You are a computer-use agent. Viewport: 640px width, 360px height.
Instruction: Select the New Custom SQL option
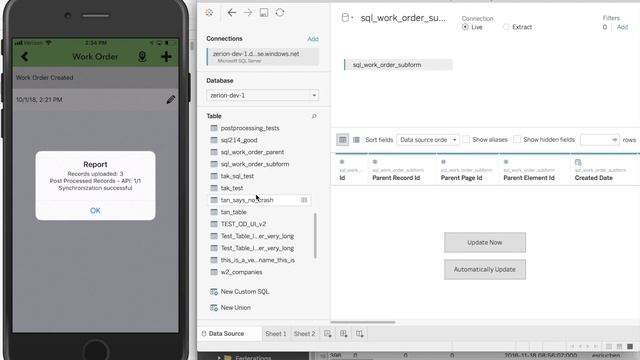(244, 292)
